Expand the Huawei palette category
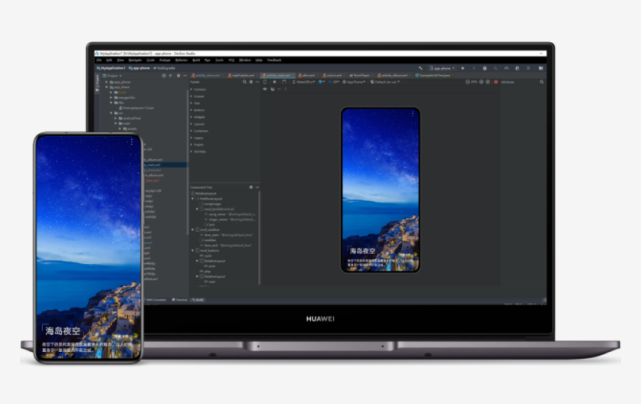This screenshot has width=641, height=404. point(191,96)
